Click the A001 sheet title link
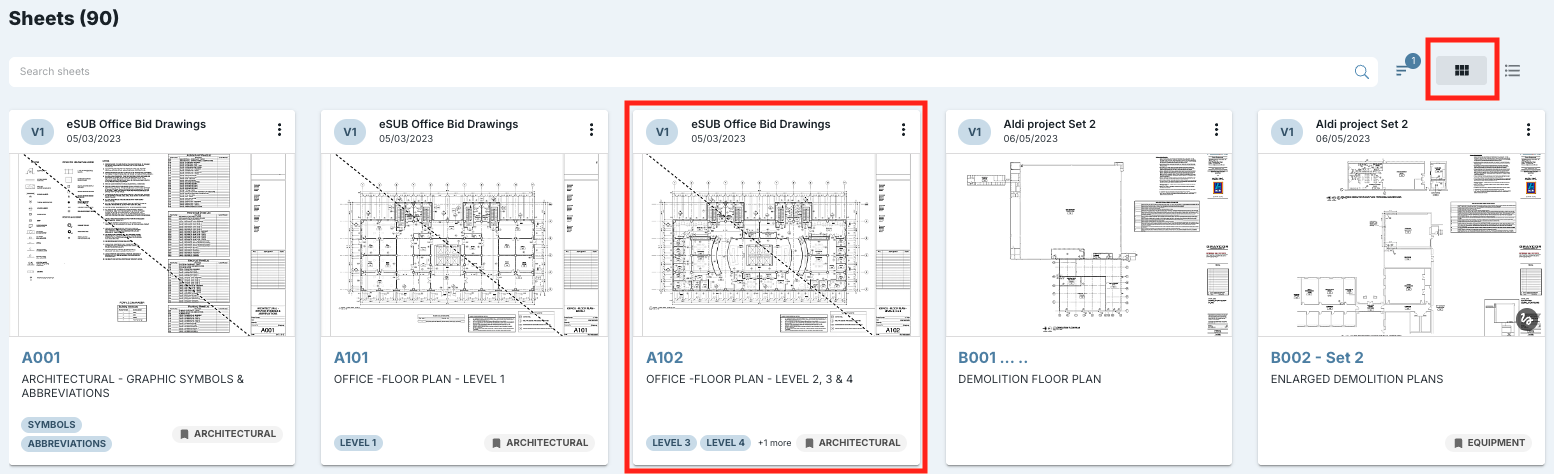The image size is (1554, 474). coord(41,357)
